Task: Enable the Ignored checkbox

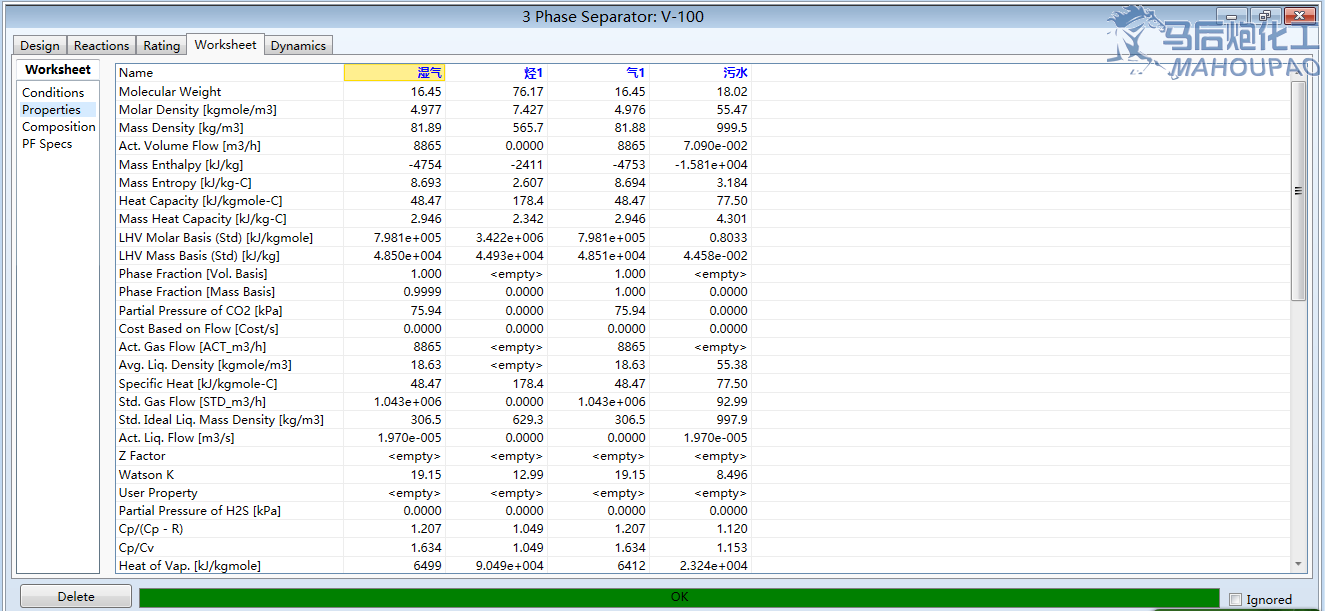Action: (x=1236, y=600)
